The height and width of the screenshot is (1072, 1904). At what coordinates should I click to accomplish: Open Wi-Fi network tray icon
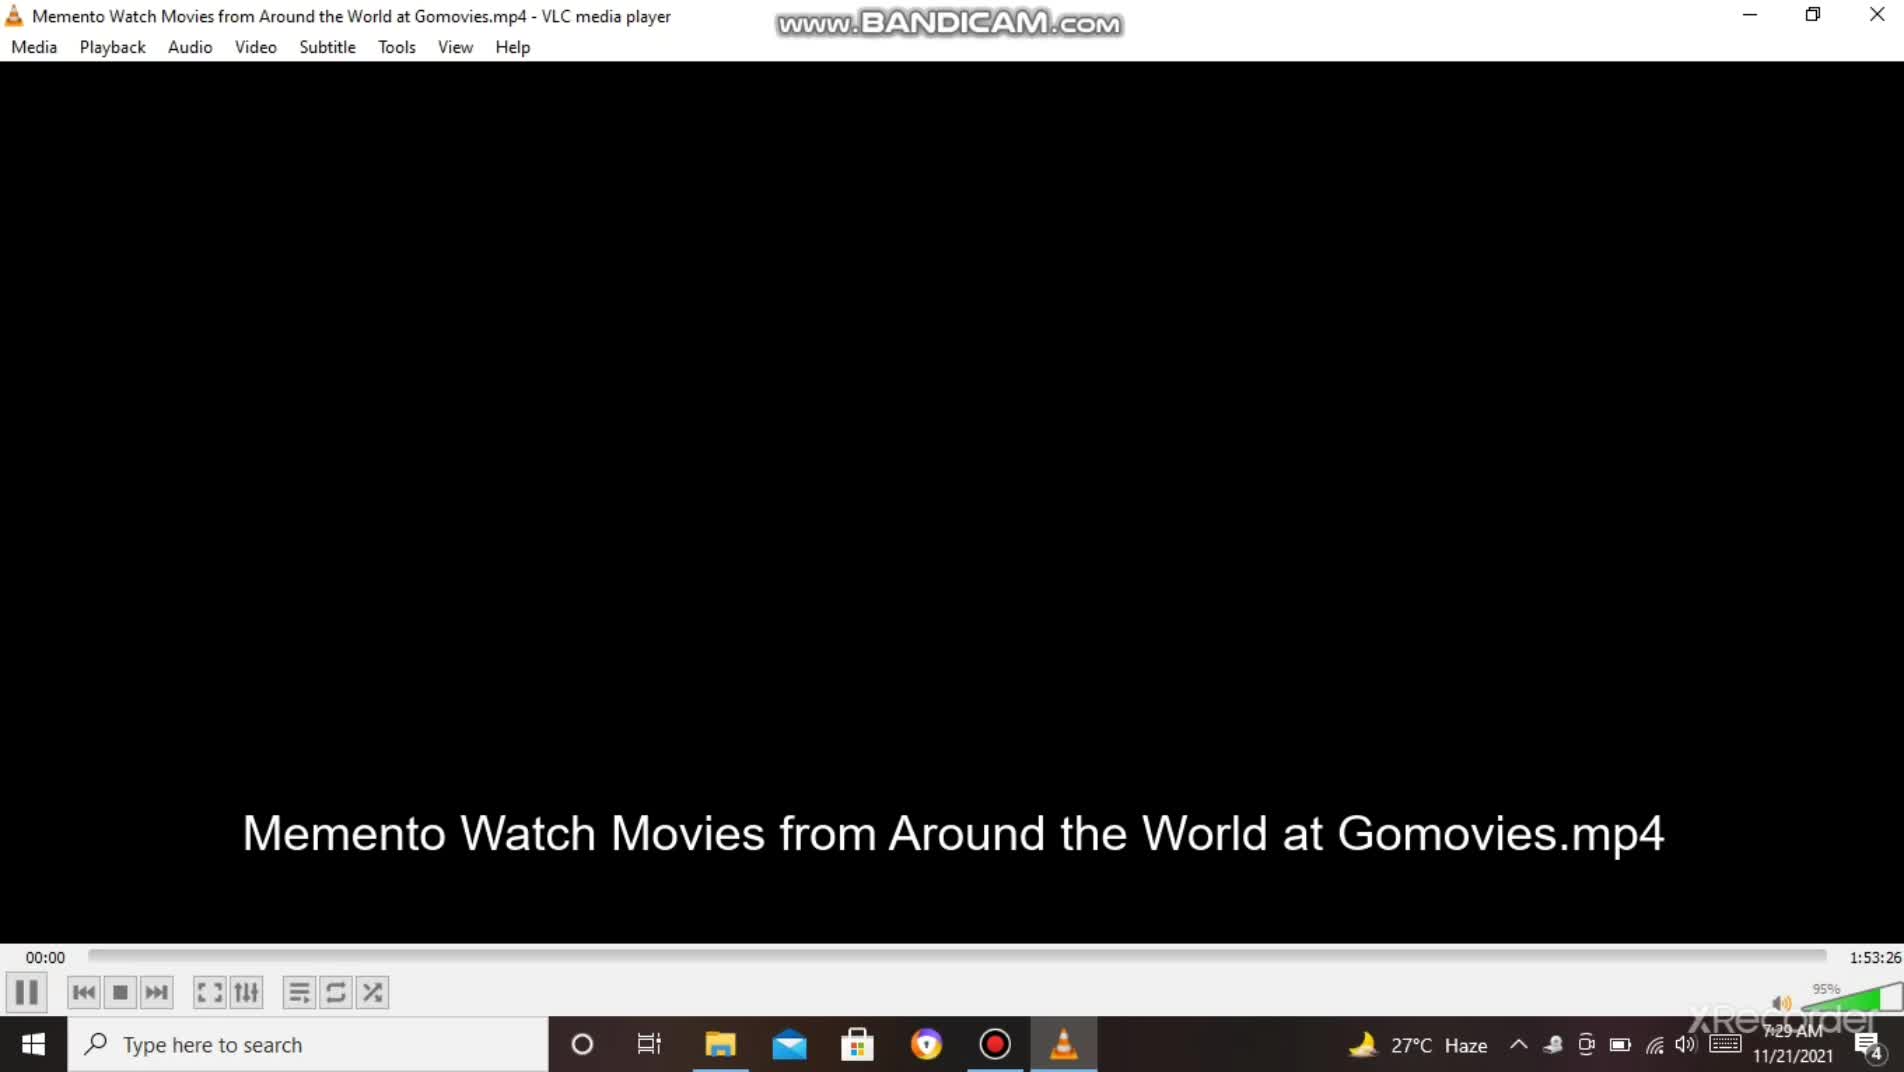click(x=1654, y=1045)
